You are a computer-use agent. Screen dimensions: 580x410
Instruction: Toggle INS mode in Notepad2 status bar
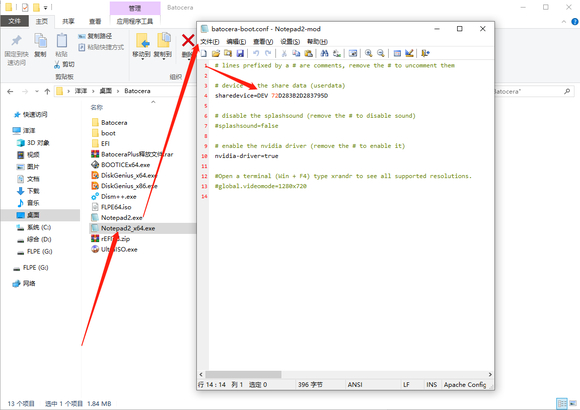(x=431, y=385)
